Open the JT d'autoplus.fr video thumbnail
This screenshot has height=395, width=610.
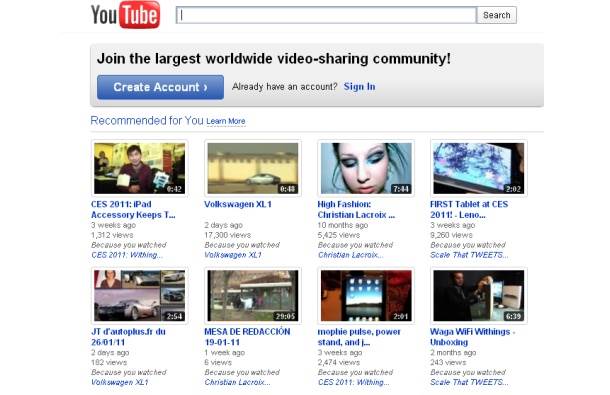(x=140, y=295)
